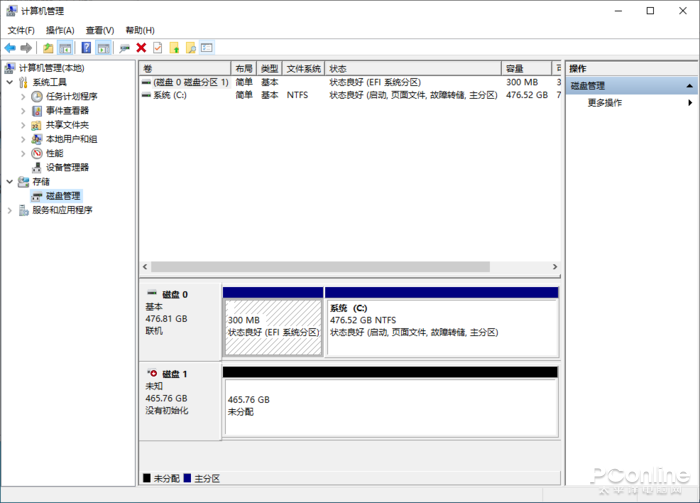Click the 设备管理器 icon
The height and width of the screenshot is (503, 700).
37,167
